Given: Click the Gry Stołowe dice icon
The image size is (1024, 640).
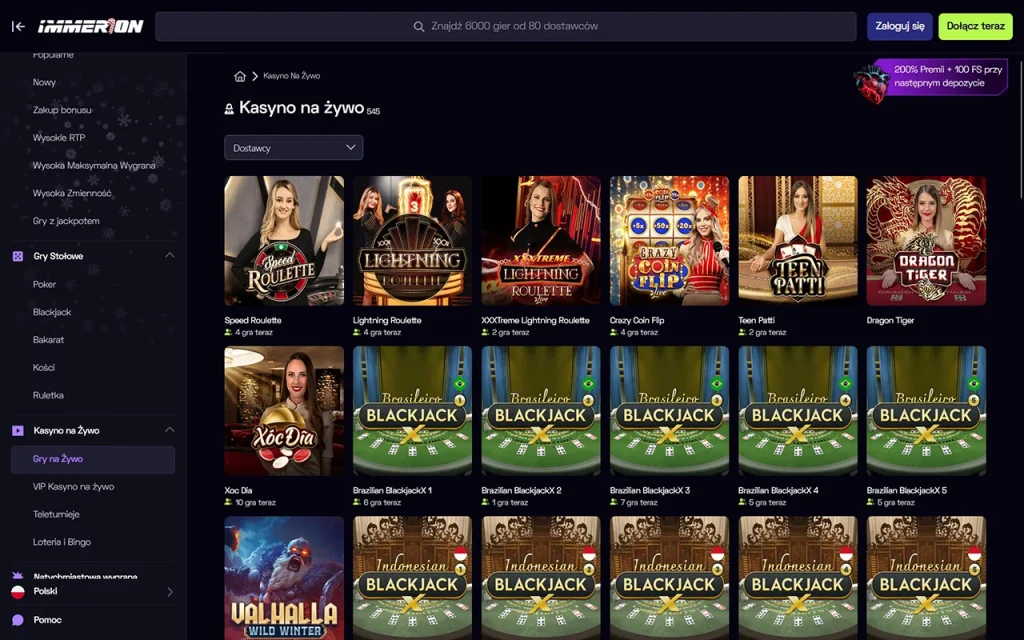Looking at the screenshot, I should point(18,257).
